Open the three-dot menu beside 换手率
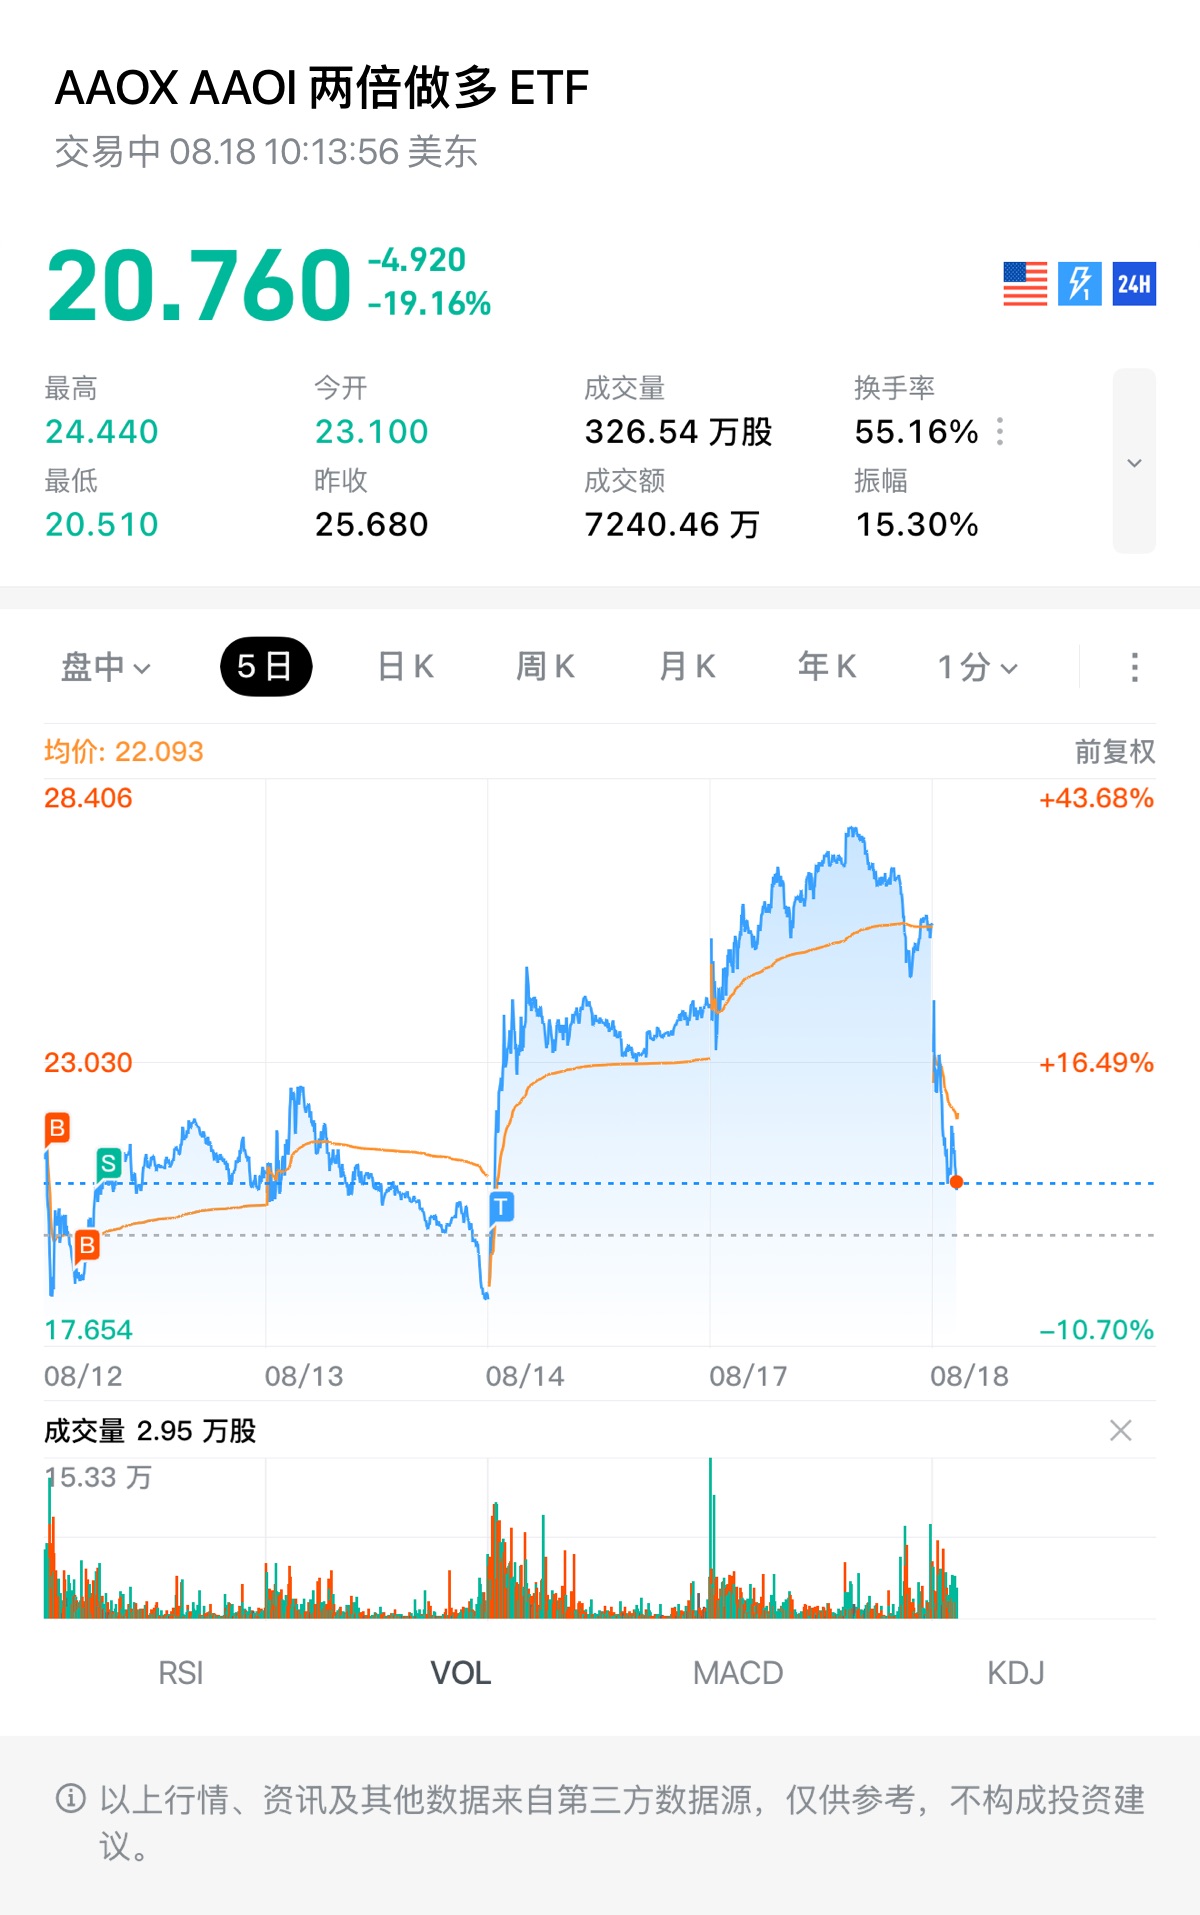1200x1915 pixels. 1000,432
